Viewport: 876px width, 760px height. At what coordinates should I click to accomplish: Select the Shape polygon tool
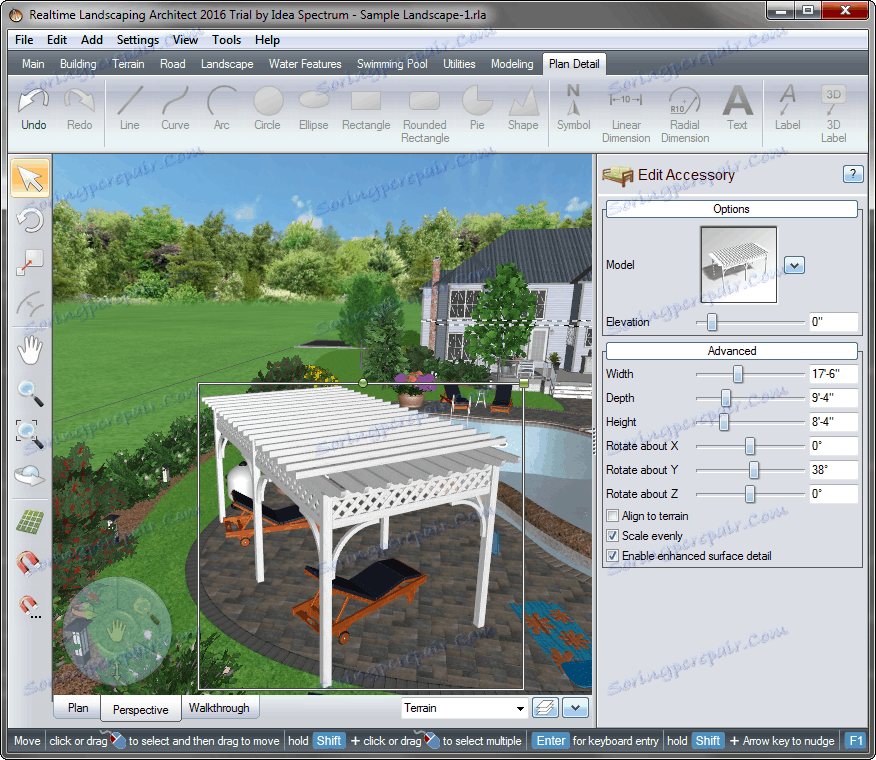(523, 110)
